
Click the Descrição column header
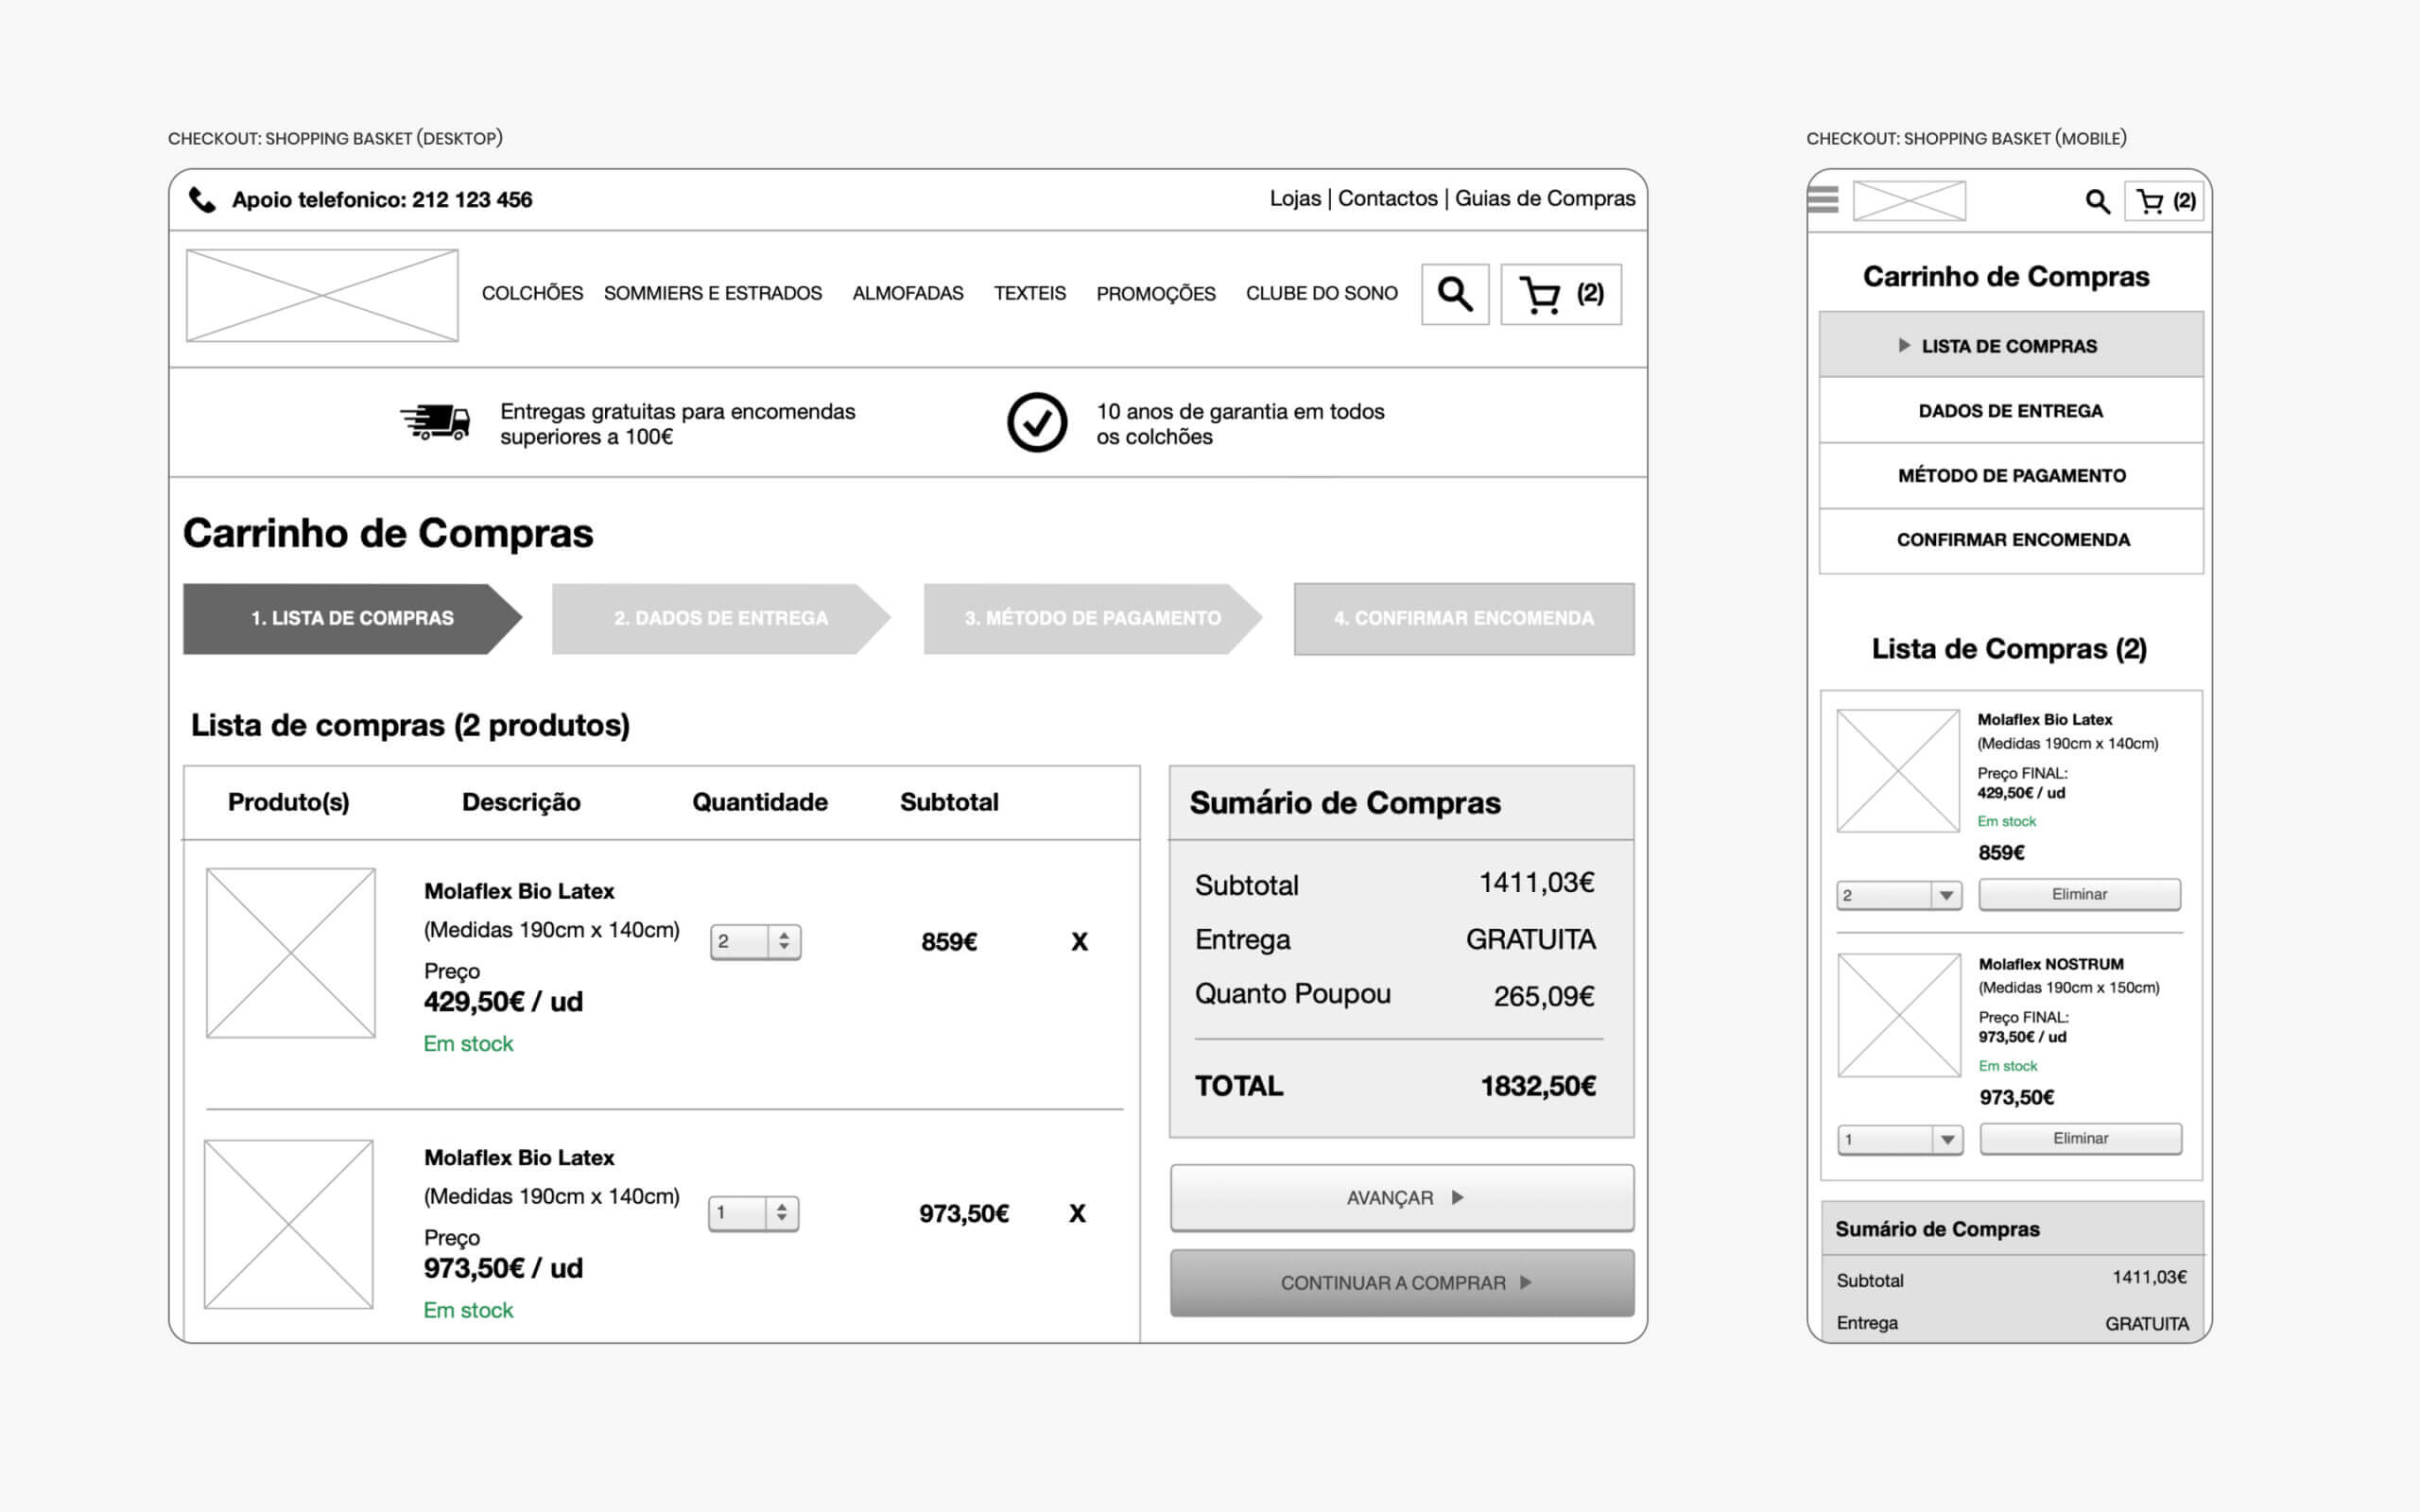pyautogui.click(x=521, y=802)
